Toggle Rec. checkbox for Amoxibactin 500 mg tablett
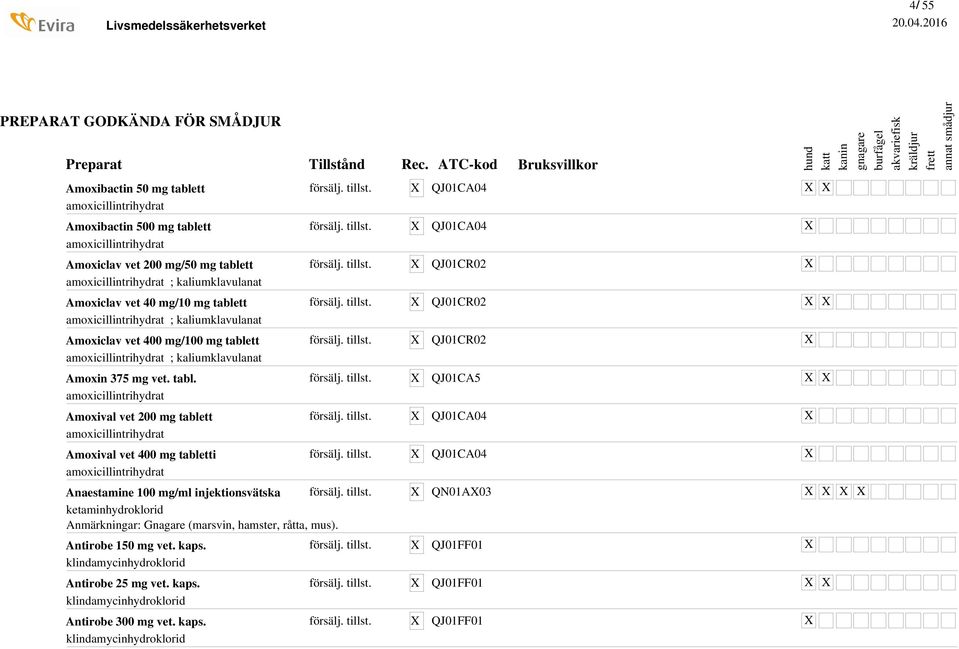 point(415,226)
